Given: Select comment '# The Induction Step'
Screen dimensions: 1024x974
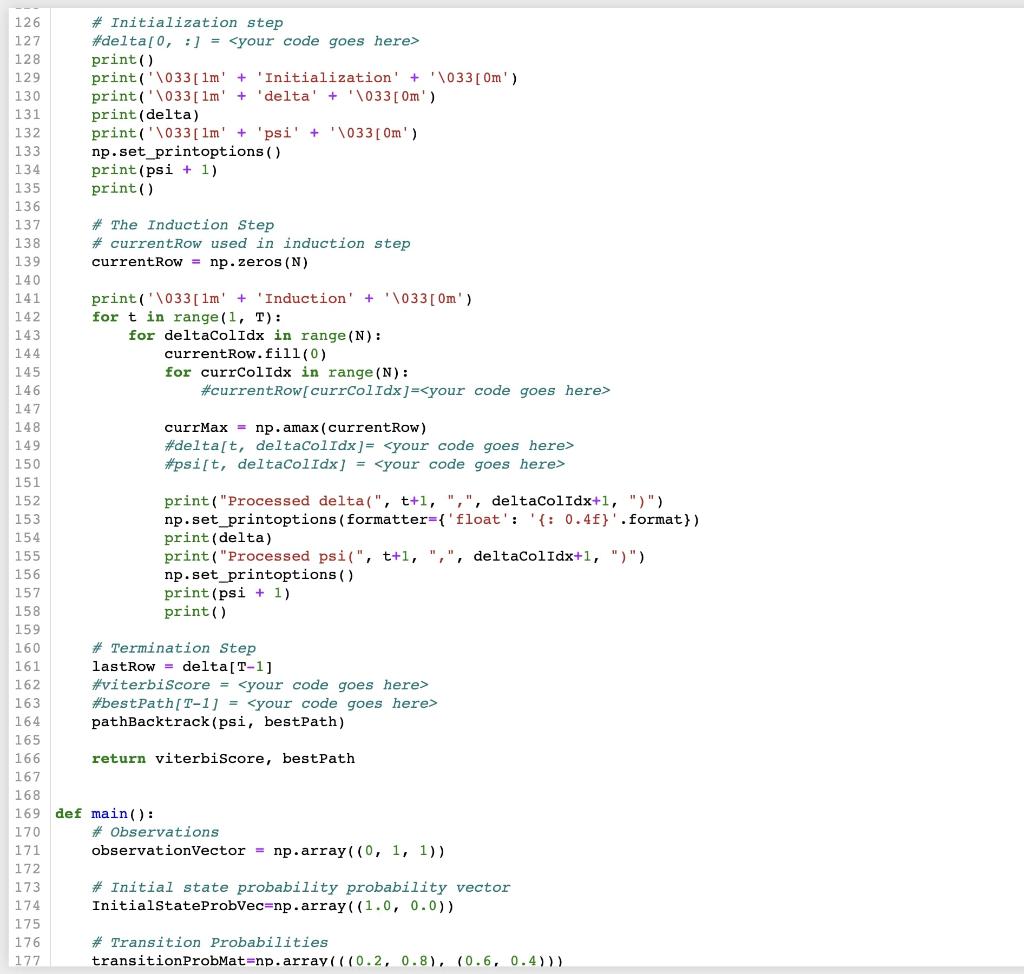Looking at the screenshot, I should [183, 225].
